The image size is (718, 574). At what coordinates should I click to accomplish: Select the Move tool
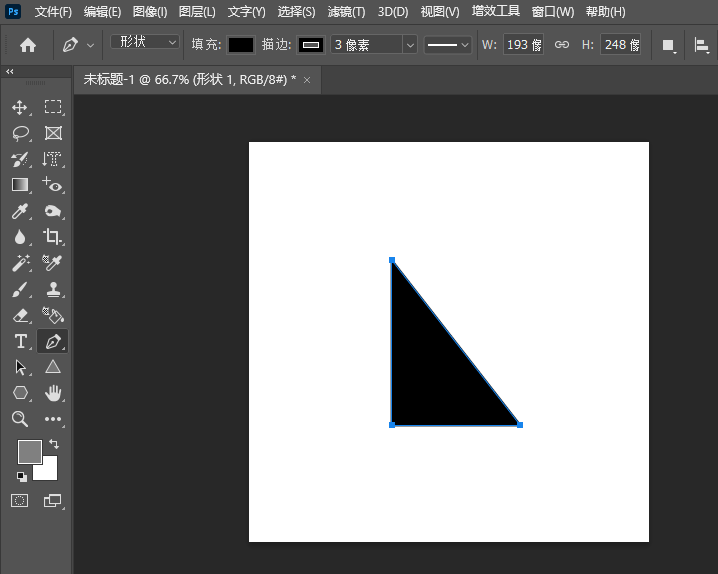tap(20, 107)
